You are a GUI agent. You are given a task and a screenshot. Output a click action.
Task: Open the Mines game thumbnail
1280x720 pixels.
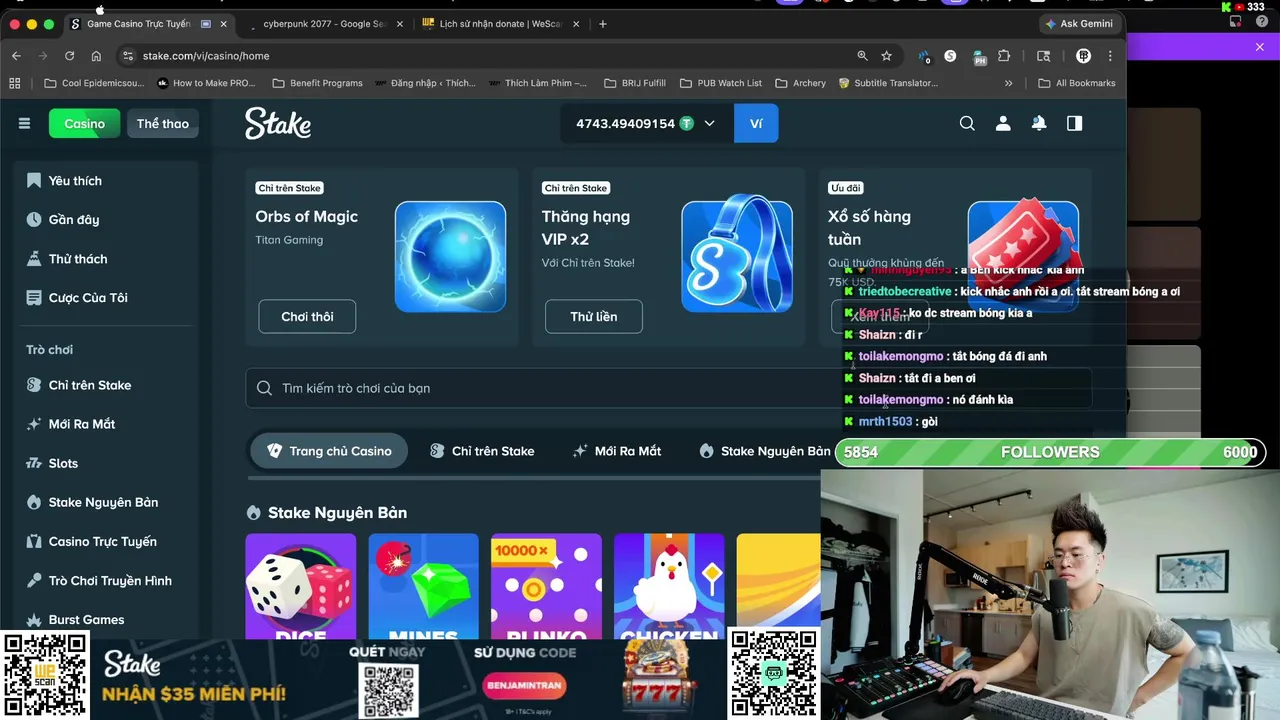pos(423,586)
